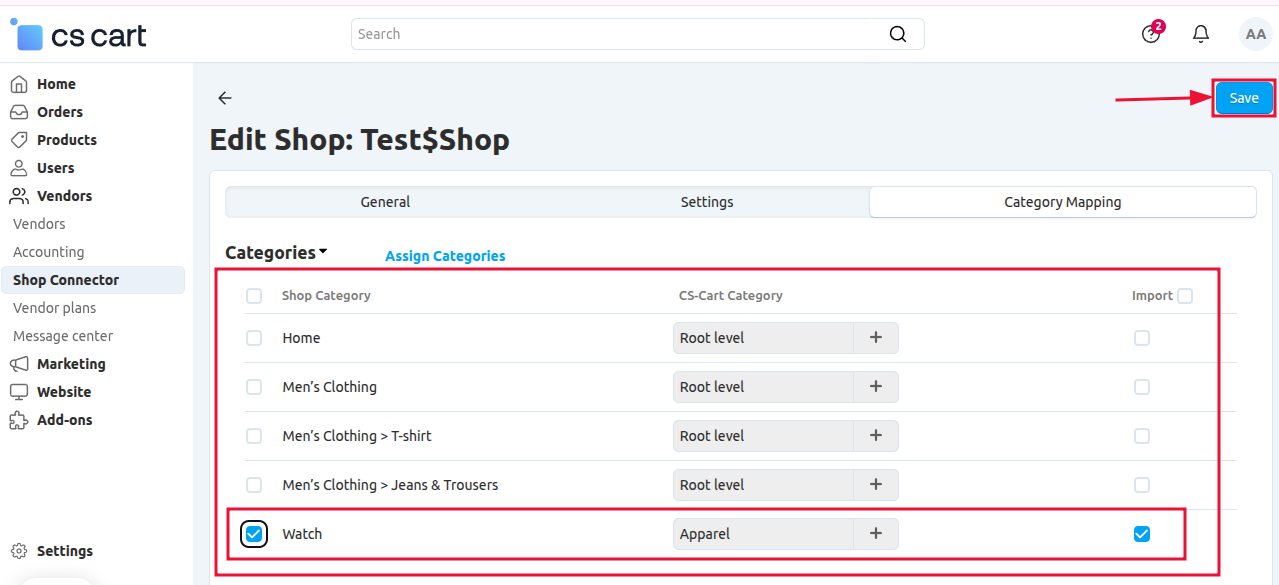The width and height of the screenshot is (1279, 585).
Task: Open the notifications bell icon
Action: (x=1200, y=33)
